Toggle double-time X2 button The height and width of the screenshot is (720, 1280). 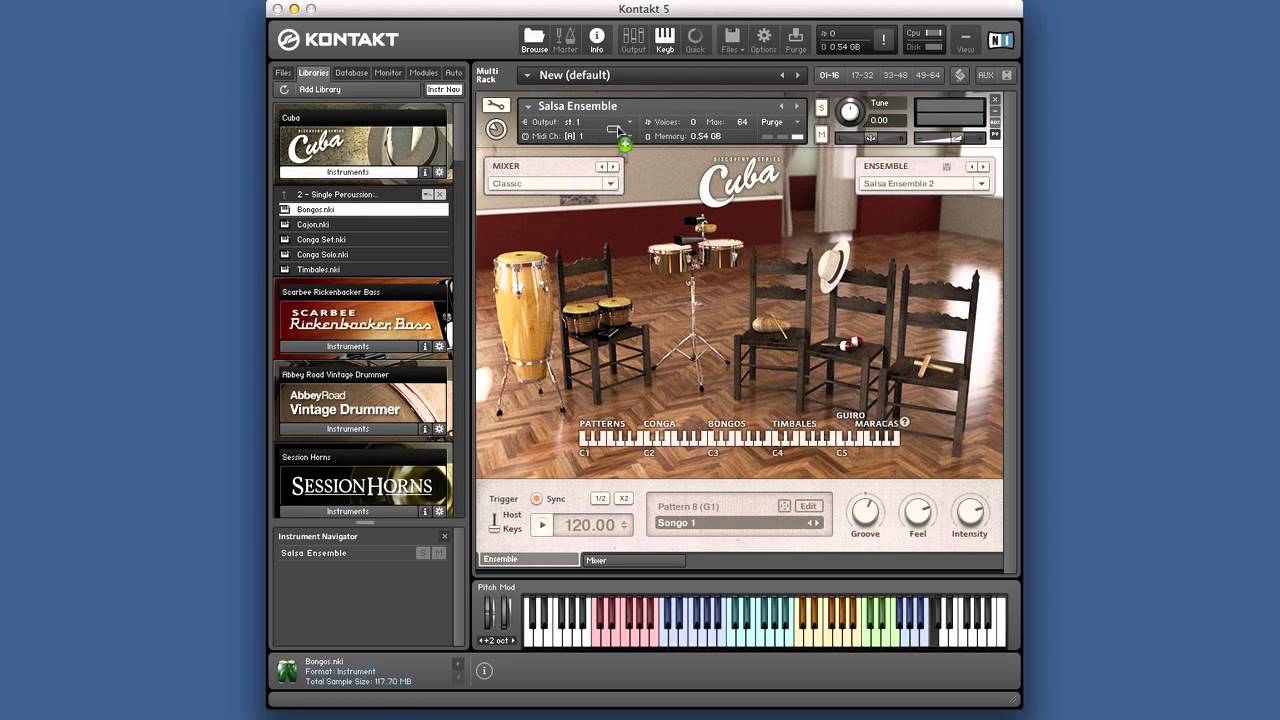pos(624,498)
